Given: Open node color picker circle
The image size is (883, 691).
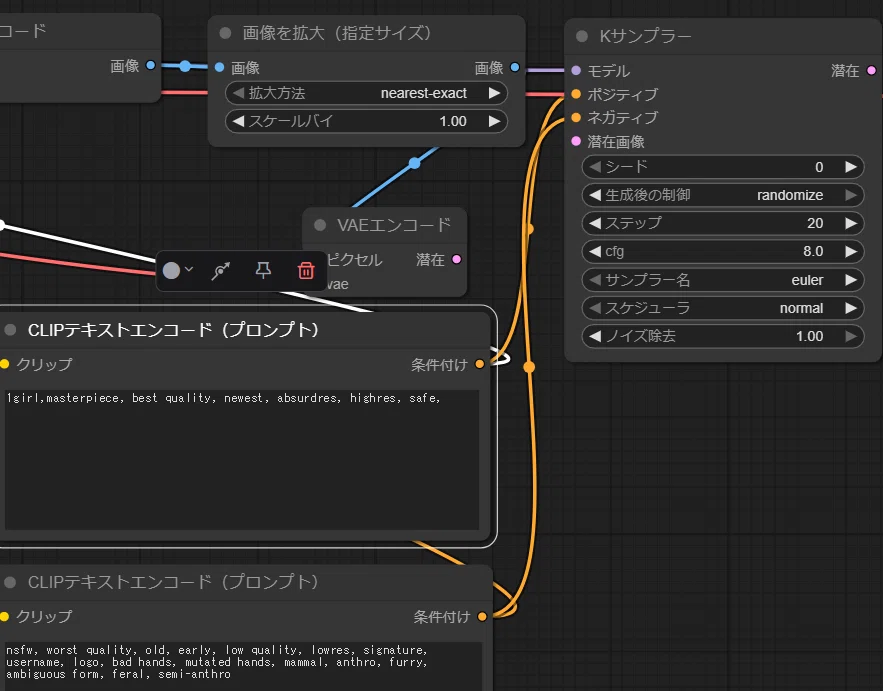Looking at the screenshot, I should point(171,271).
